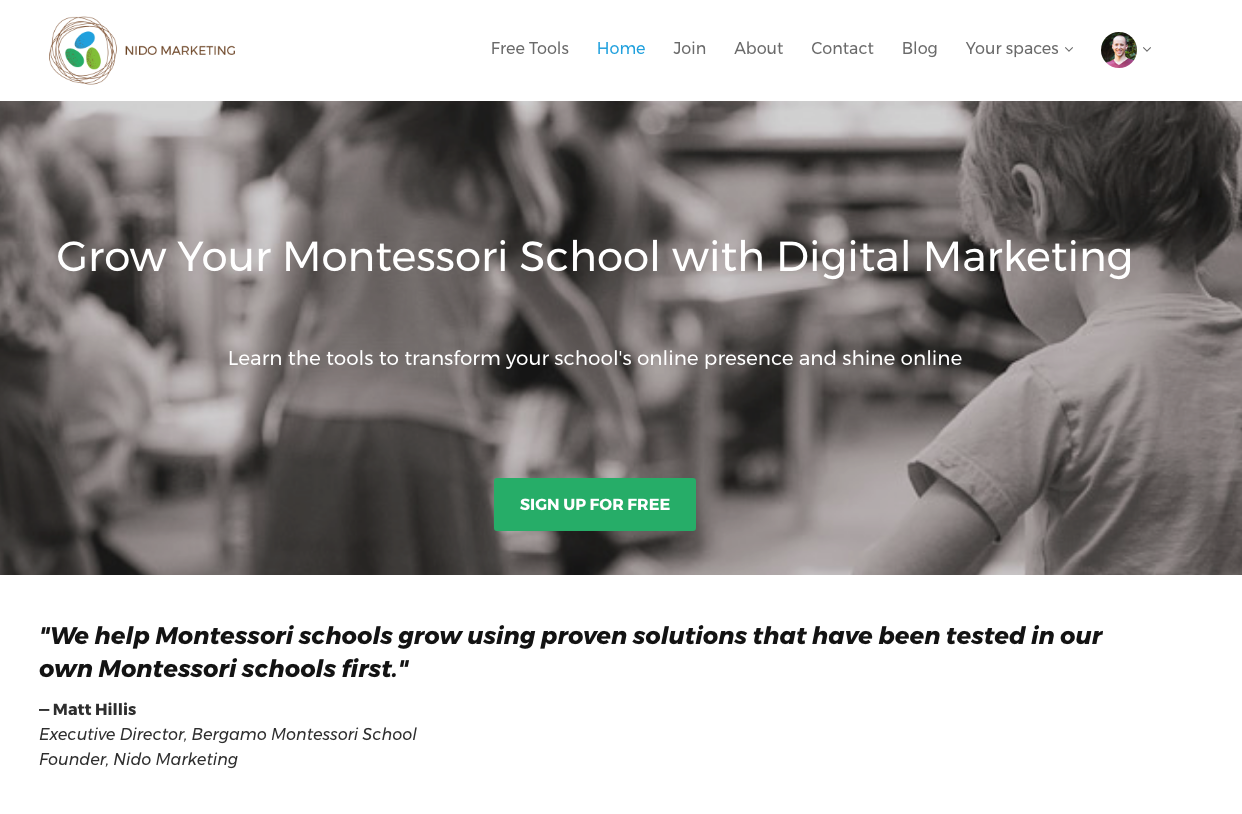Click Executive Director, Bergamo Montessori School text

(x=228, y=734)
